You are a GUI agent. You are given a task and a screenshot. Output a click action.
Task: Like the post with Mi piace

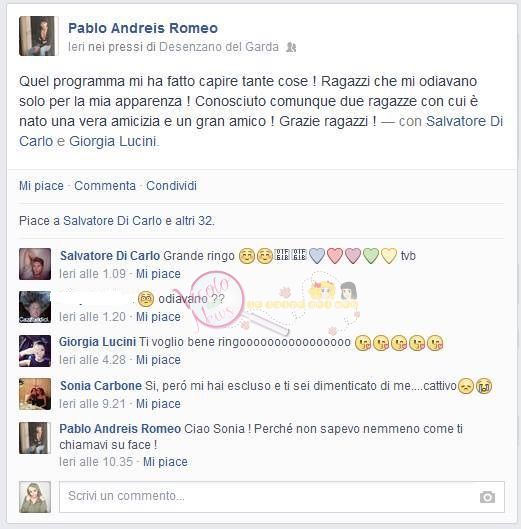(41, 186)
